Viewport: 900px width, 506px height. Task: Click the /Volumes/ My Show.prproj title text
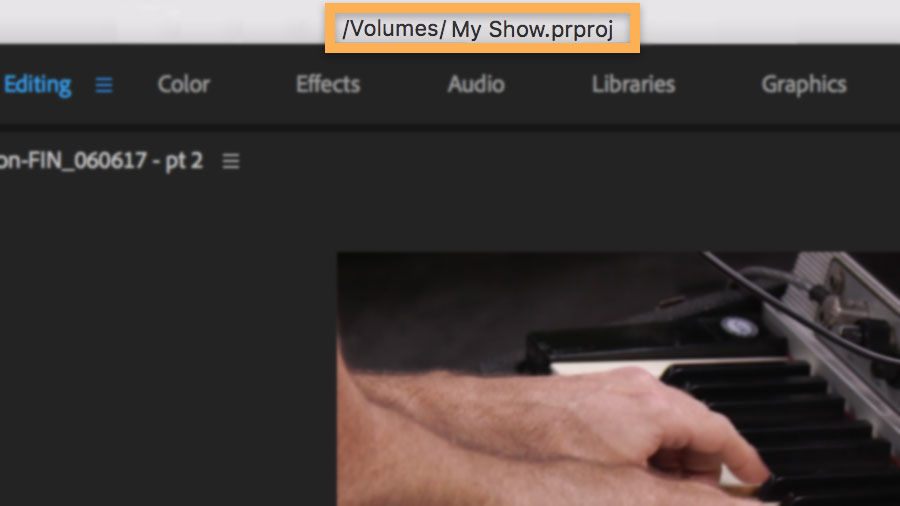478,29
